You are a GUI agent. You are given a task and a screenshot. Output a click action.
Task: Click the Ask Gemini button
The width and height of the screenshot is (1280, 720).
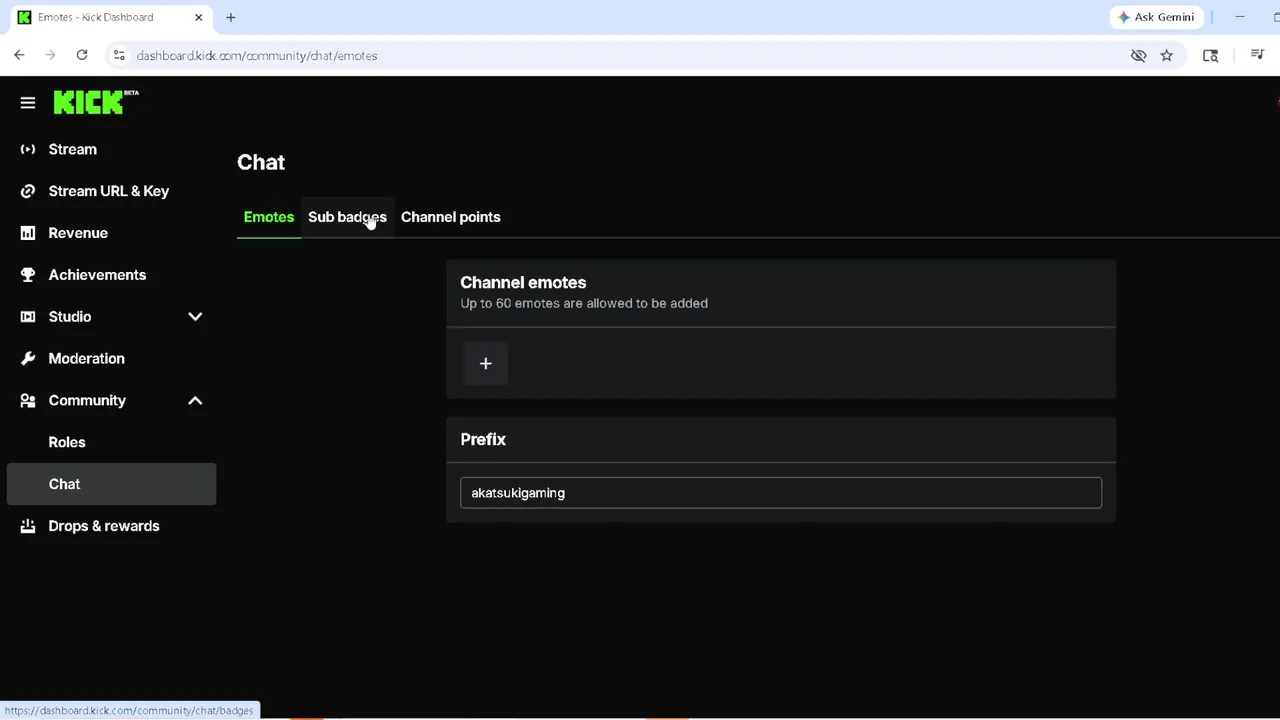1156,17
